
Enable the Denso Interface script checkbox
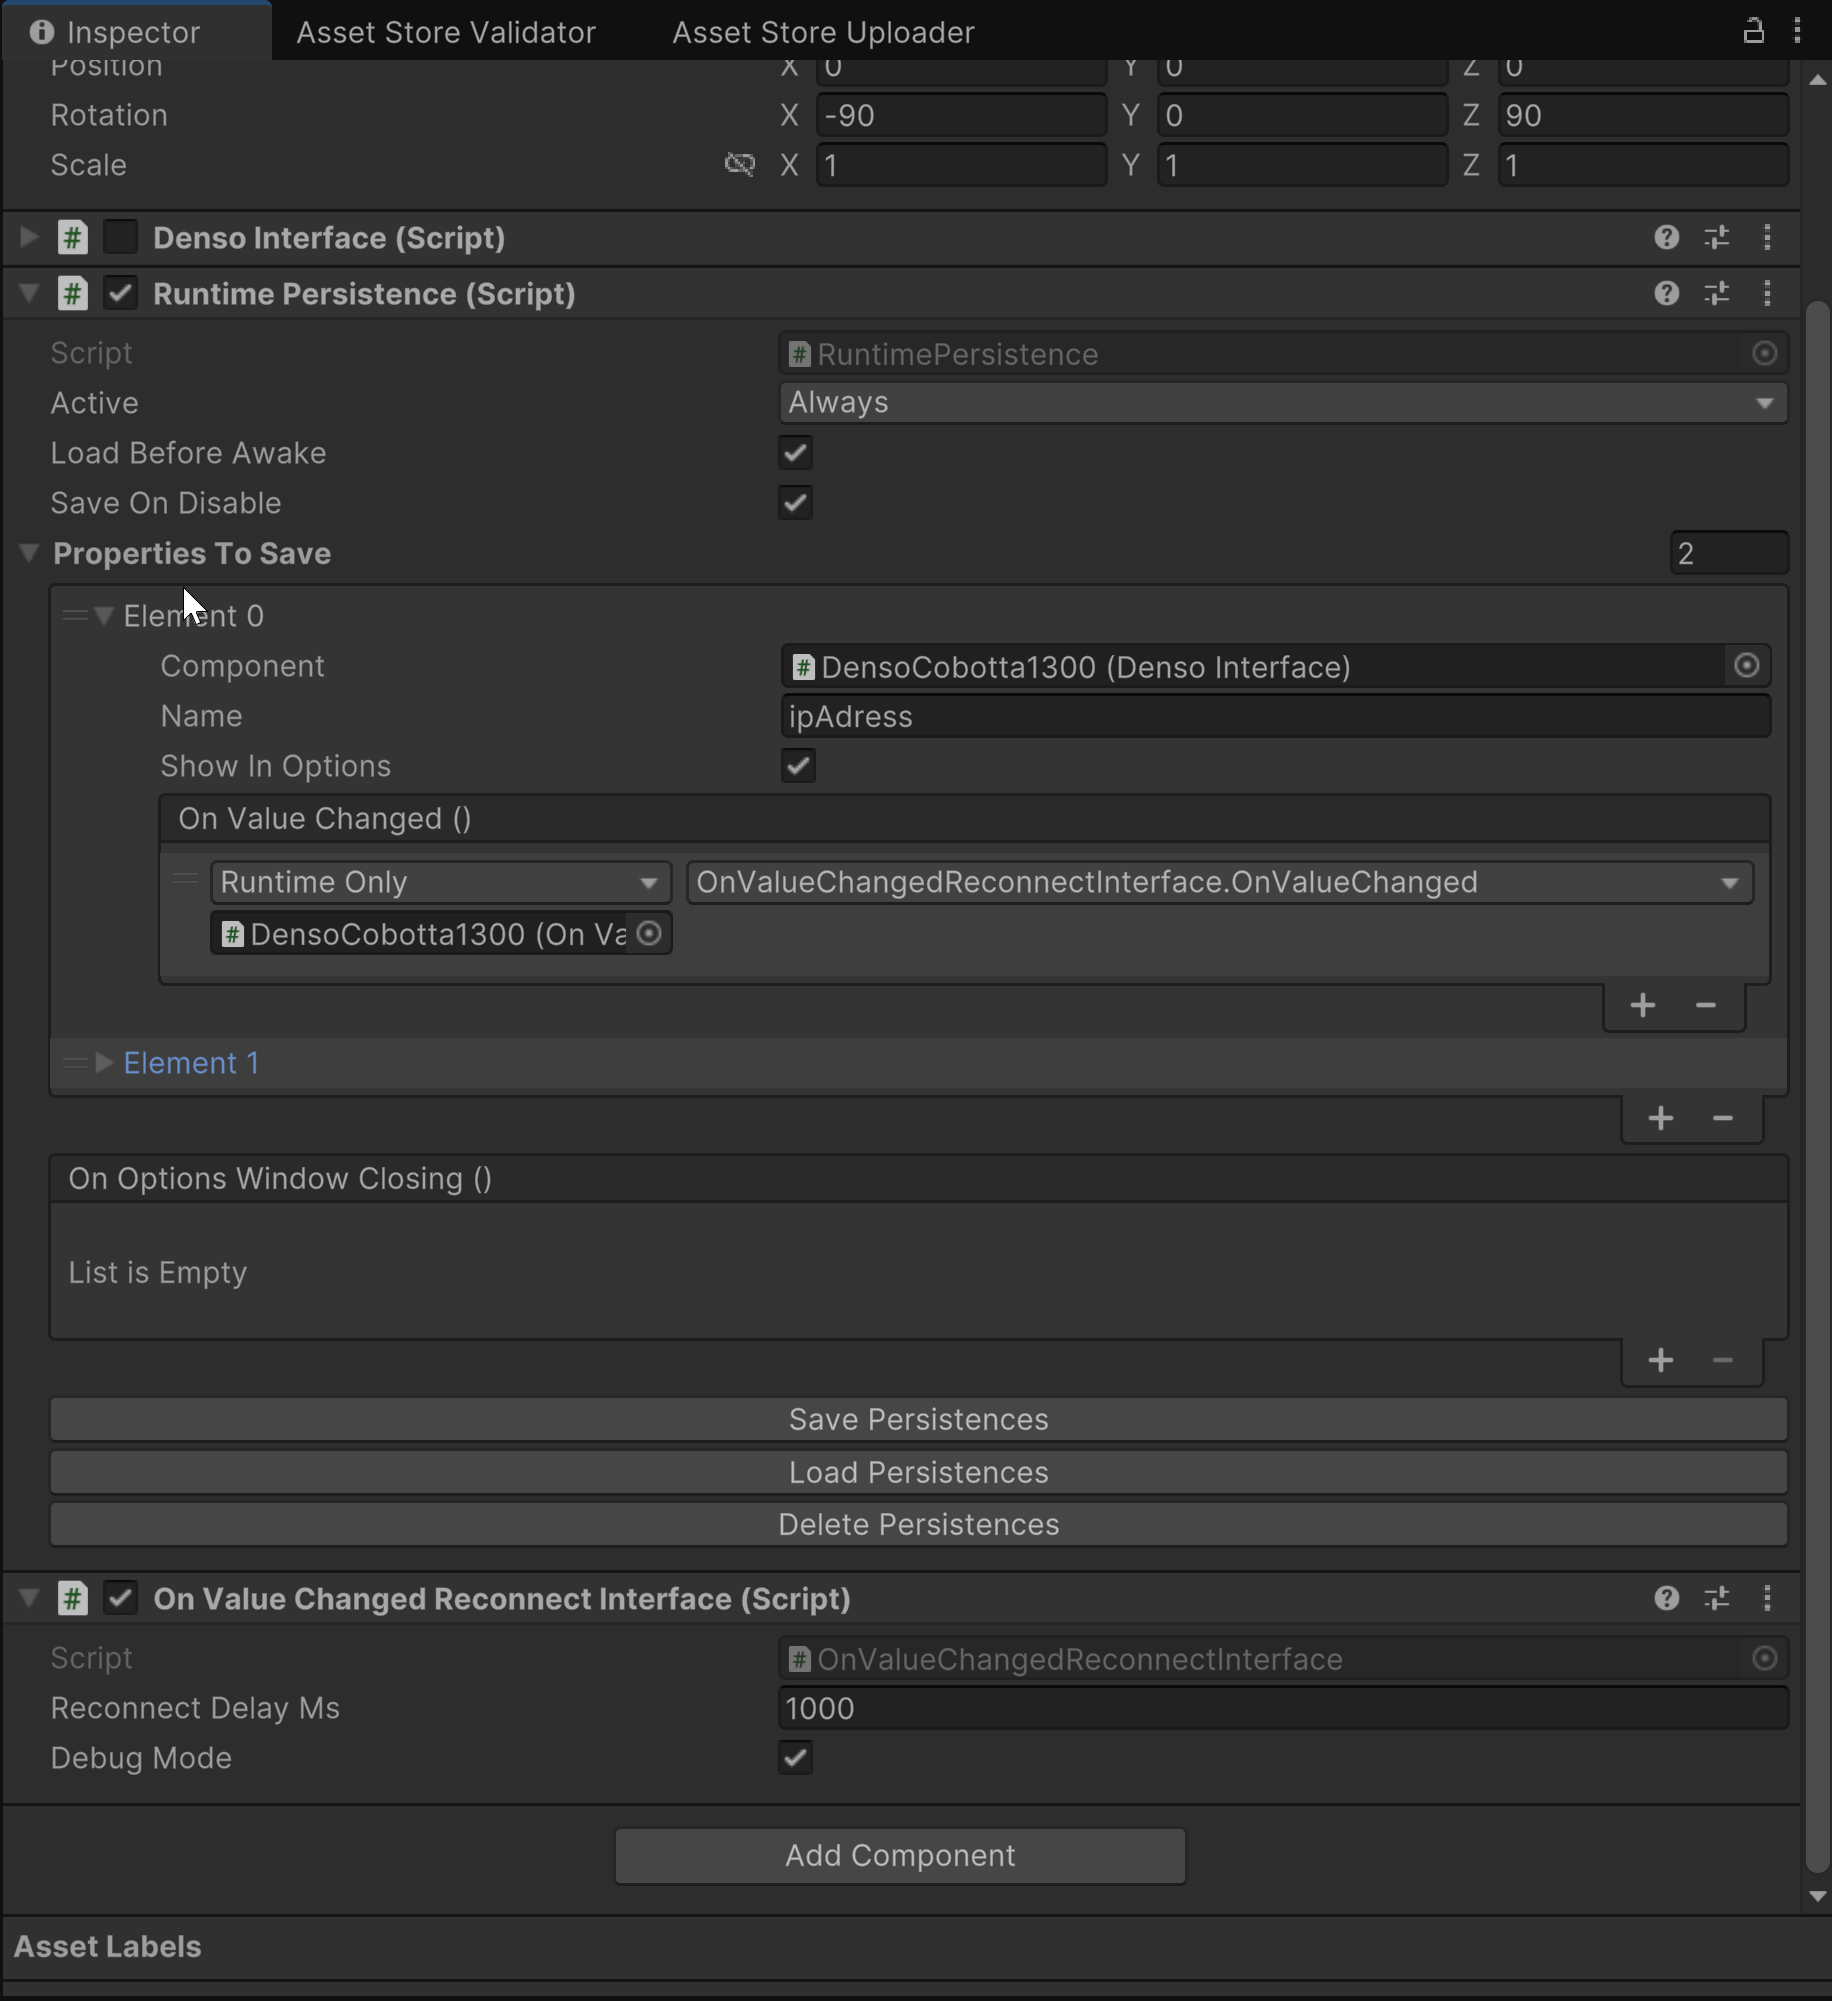coord(121,238)
